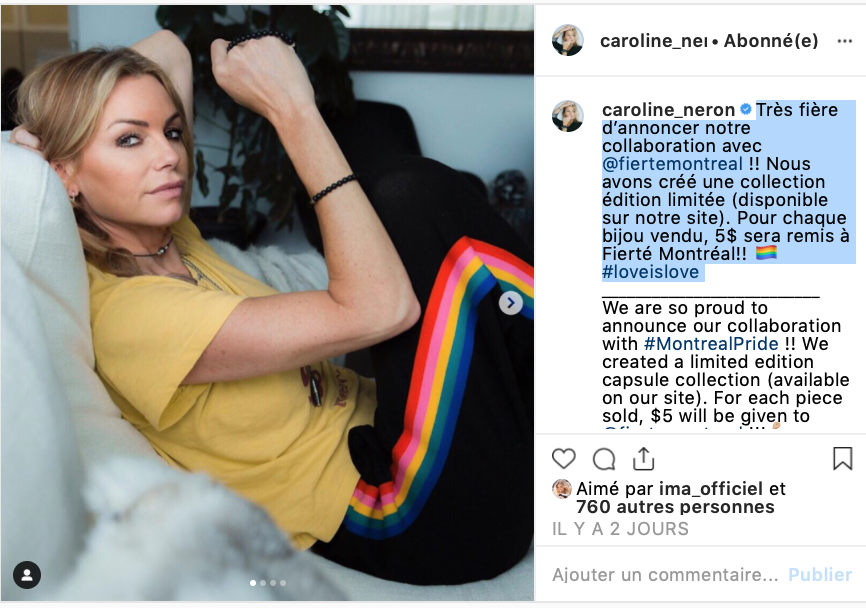Image resolution: width=866 pixels, height=608 pixels.
Task: View the 760 autres personnes likes list
Action: (675, 507)
